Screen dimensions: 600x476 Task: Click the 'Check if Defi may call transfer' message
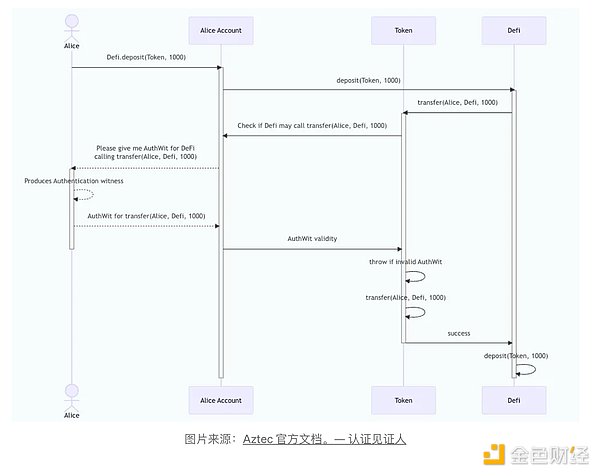312,126
